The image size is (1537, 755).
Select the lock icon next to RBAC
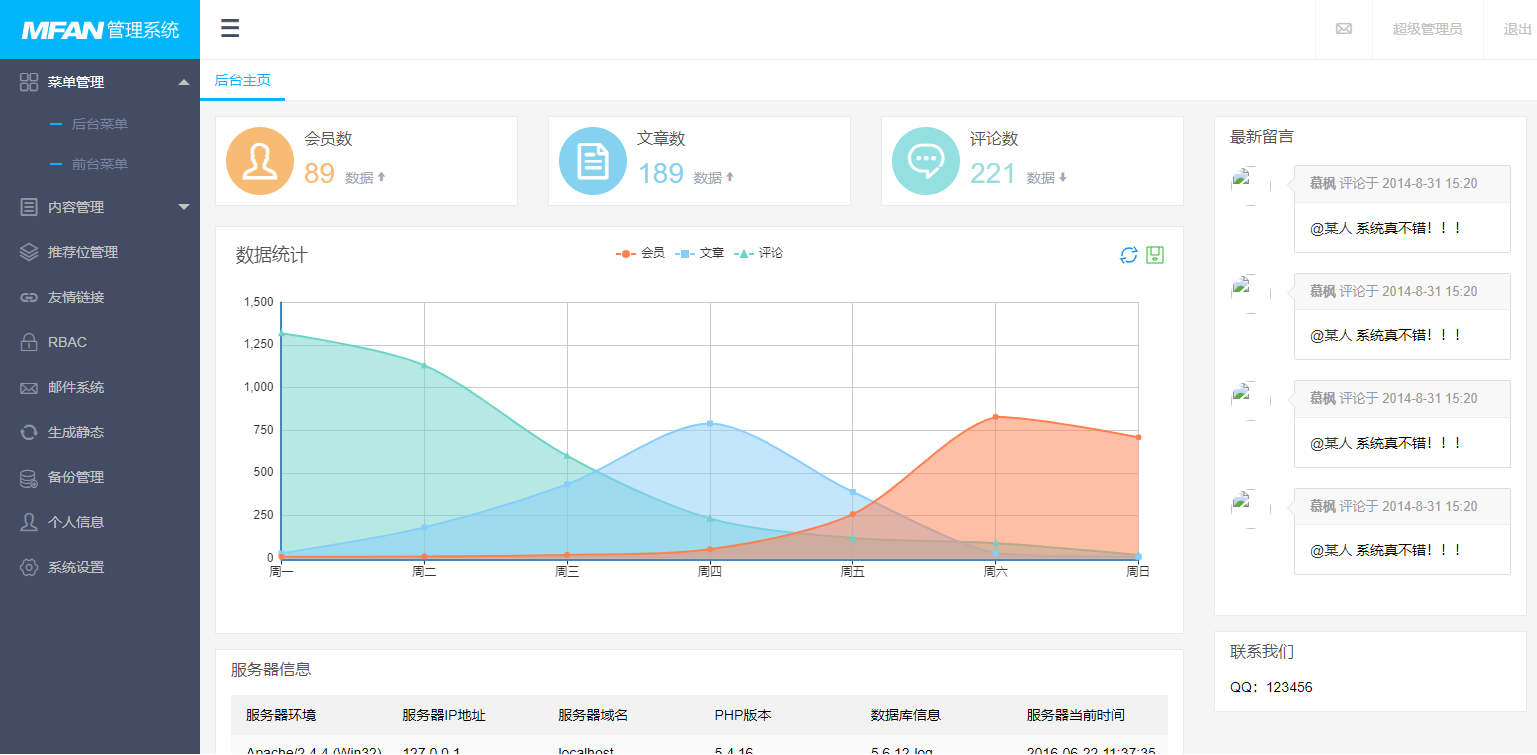pos(28,342)
